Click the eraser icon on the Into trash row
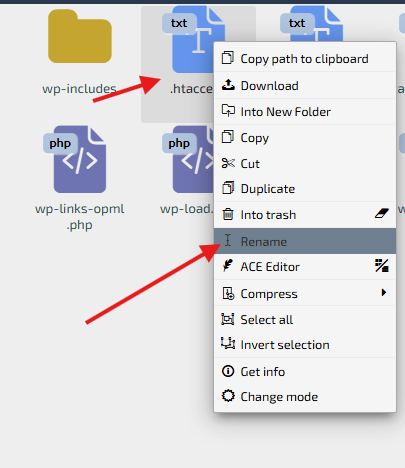This screenshot has height=468, width=405. (x=382, y=213)
